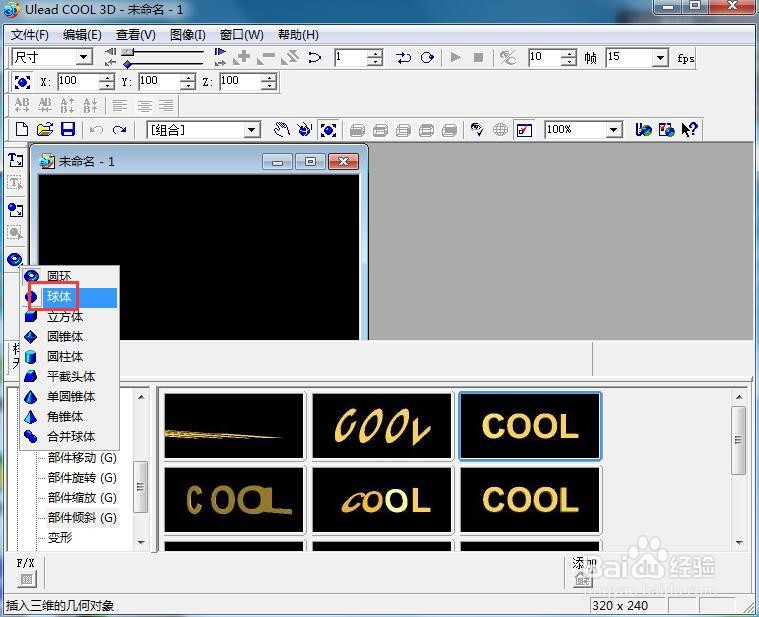Click the Ulead website globe icon

(x=643, y=130)
